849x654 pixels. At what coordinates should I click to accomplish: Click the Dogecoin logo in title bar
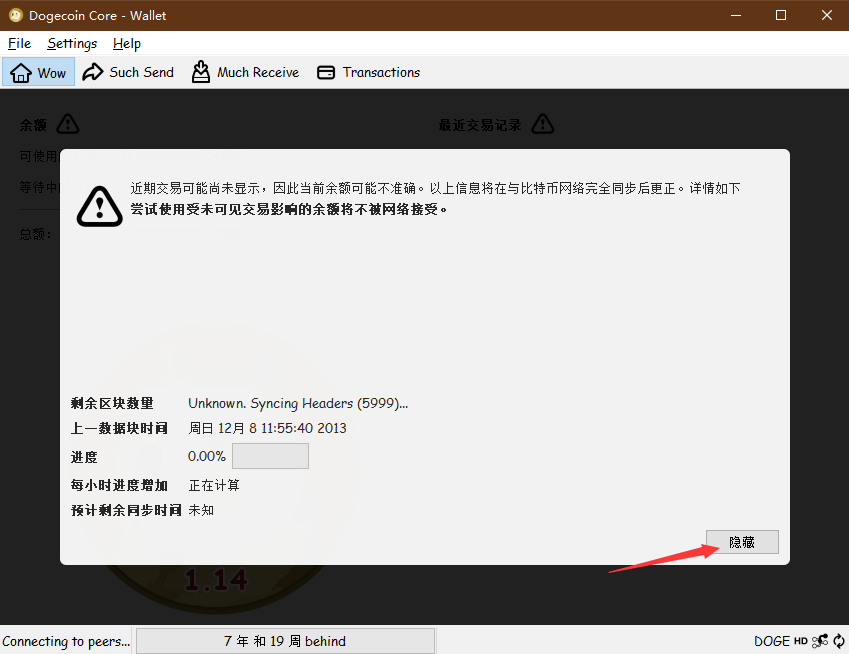(15, 15)
